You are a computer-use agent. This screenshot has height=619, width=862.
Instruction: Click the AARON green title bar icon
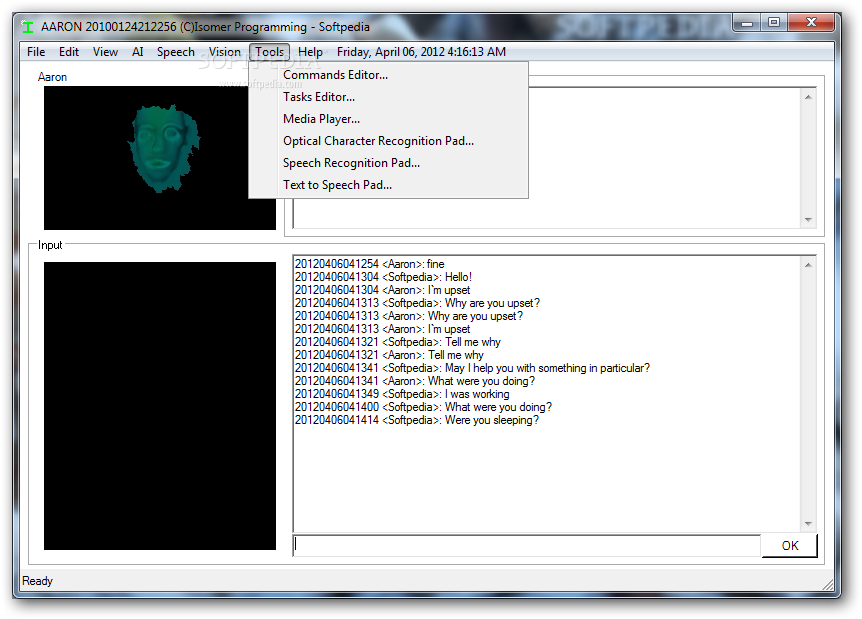pyautogui.click(x=27, y=26)
